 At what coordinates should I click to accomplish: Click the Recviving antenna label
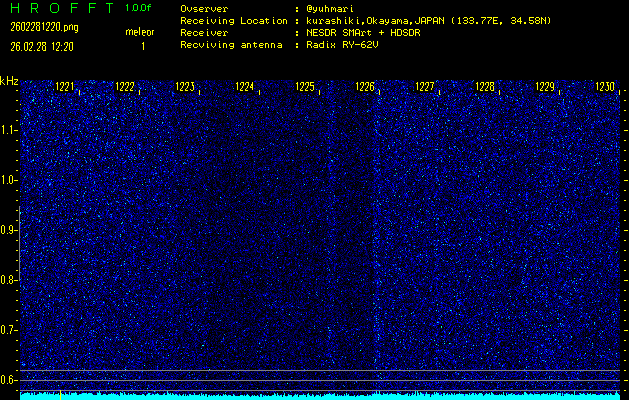pyautogui.click(x=231, y=45)
